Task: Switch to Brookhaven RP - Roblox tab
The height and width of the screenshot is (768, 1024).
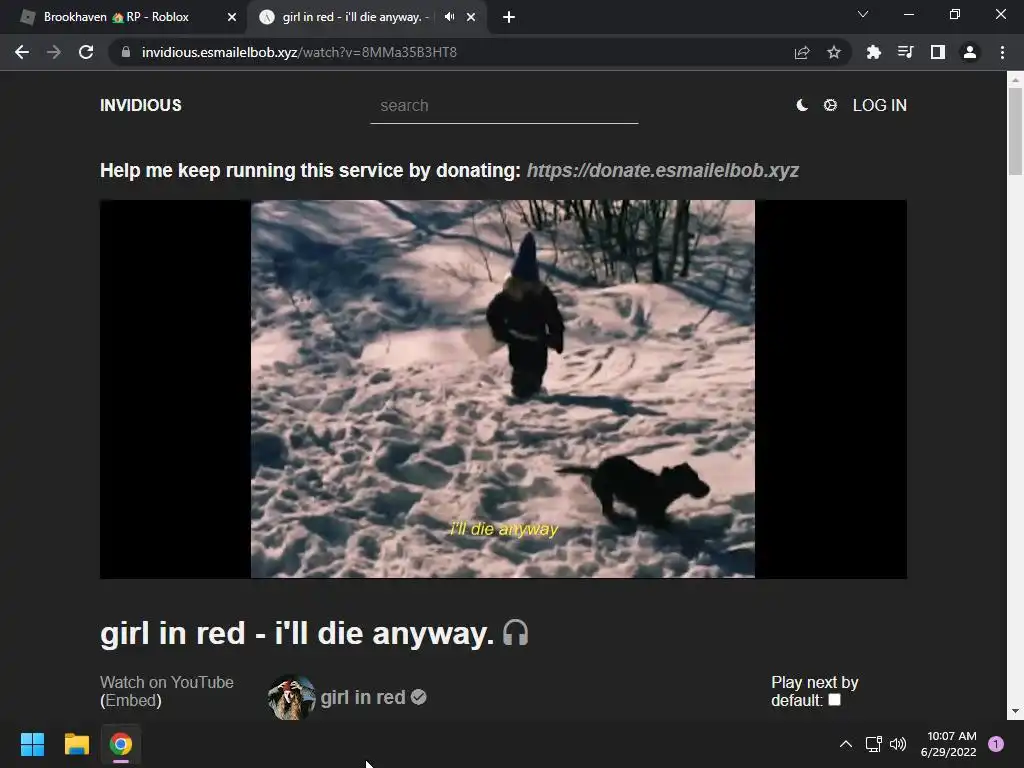Action: tap(116, 17)
